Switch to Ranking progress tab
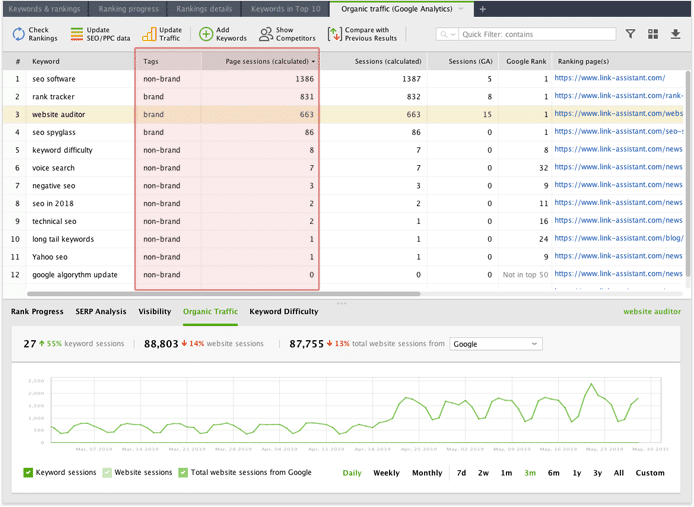The width and height of the screenshot is (694, 507). [x=128, y=9]
